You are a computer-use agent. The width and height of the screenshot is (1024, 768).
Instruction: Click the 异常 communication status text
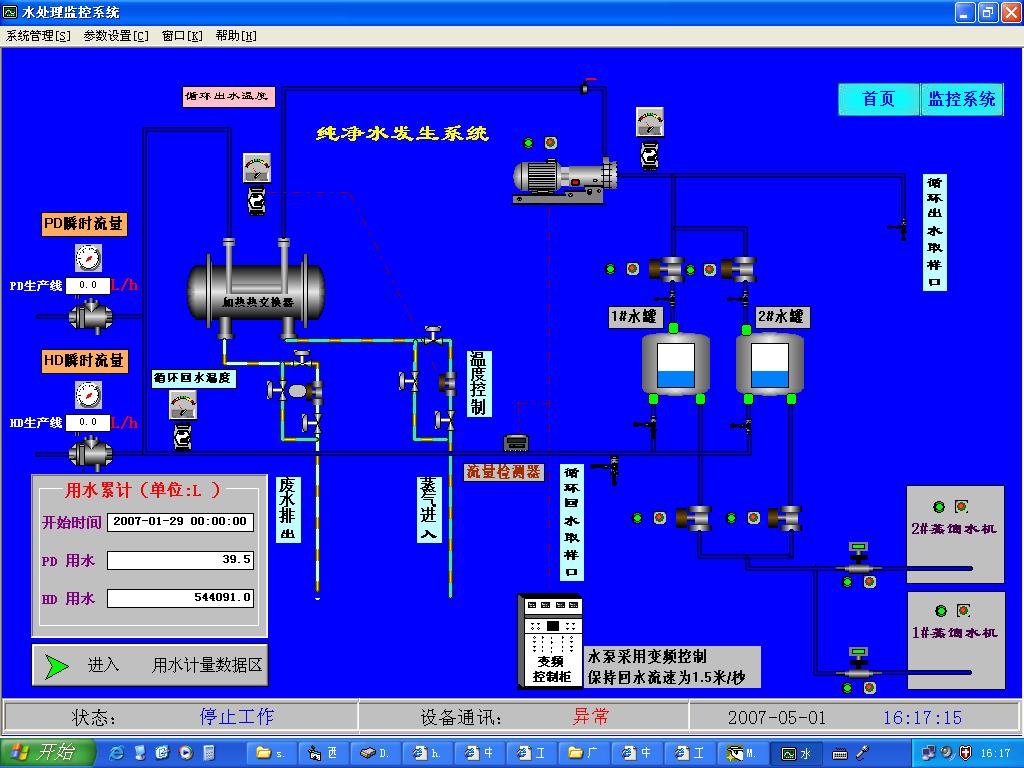coord(590,717)
